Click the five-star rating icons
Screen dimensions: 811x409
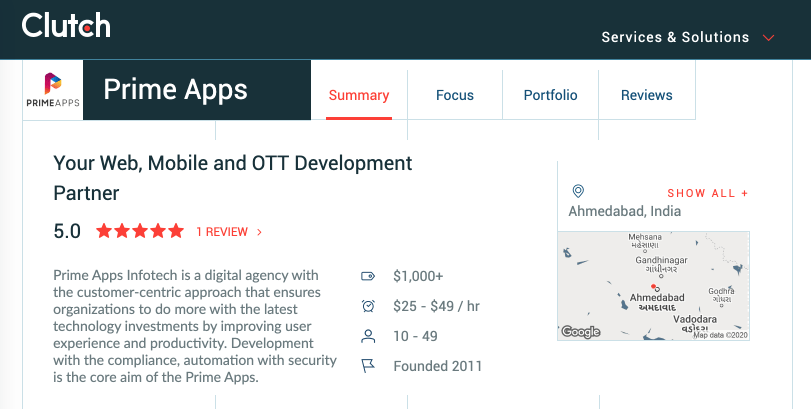click(140, 231)
